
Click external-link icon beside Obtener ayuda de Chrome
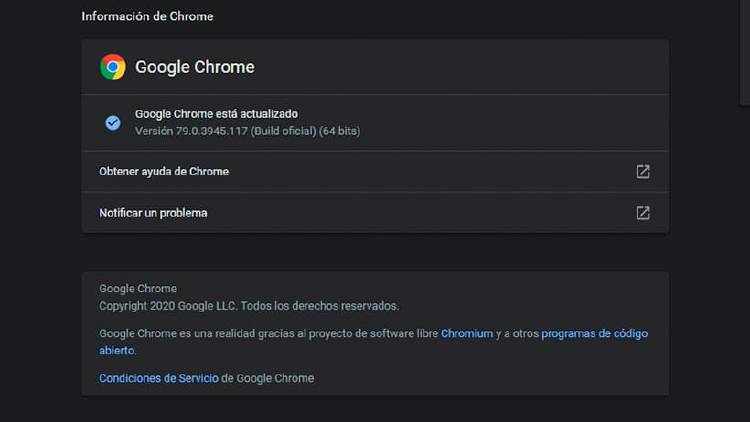point(643,172)
